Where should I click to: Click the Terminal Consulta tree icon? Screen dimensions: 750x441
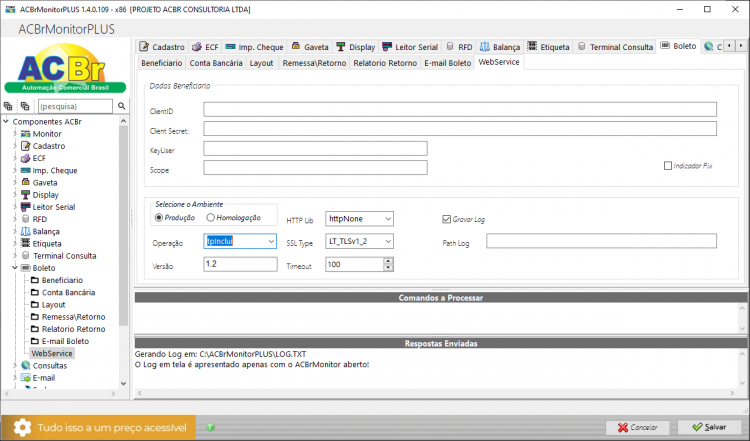[x=25, y=255]
